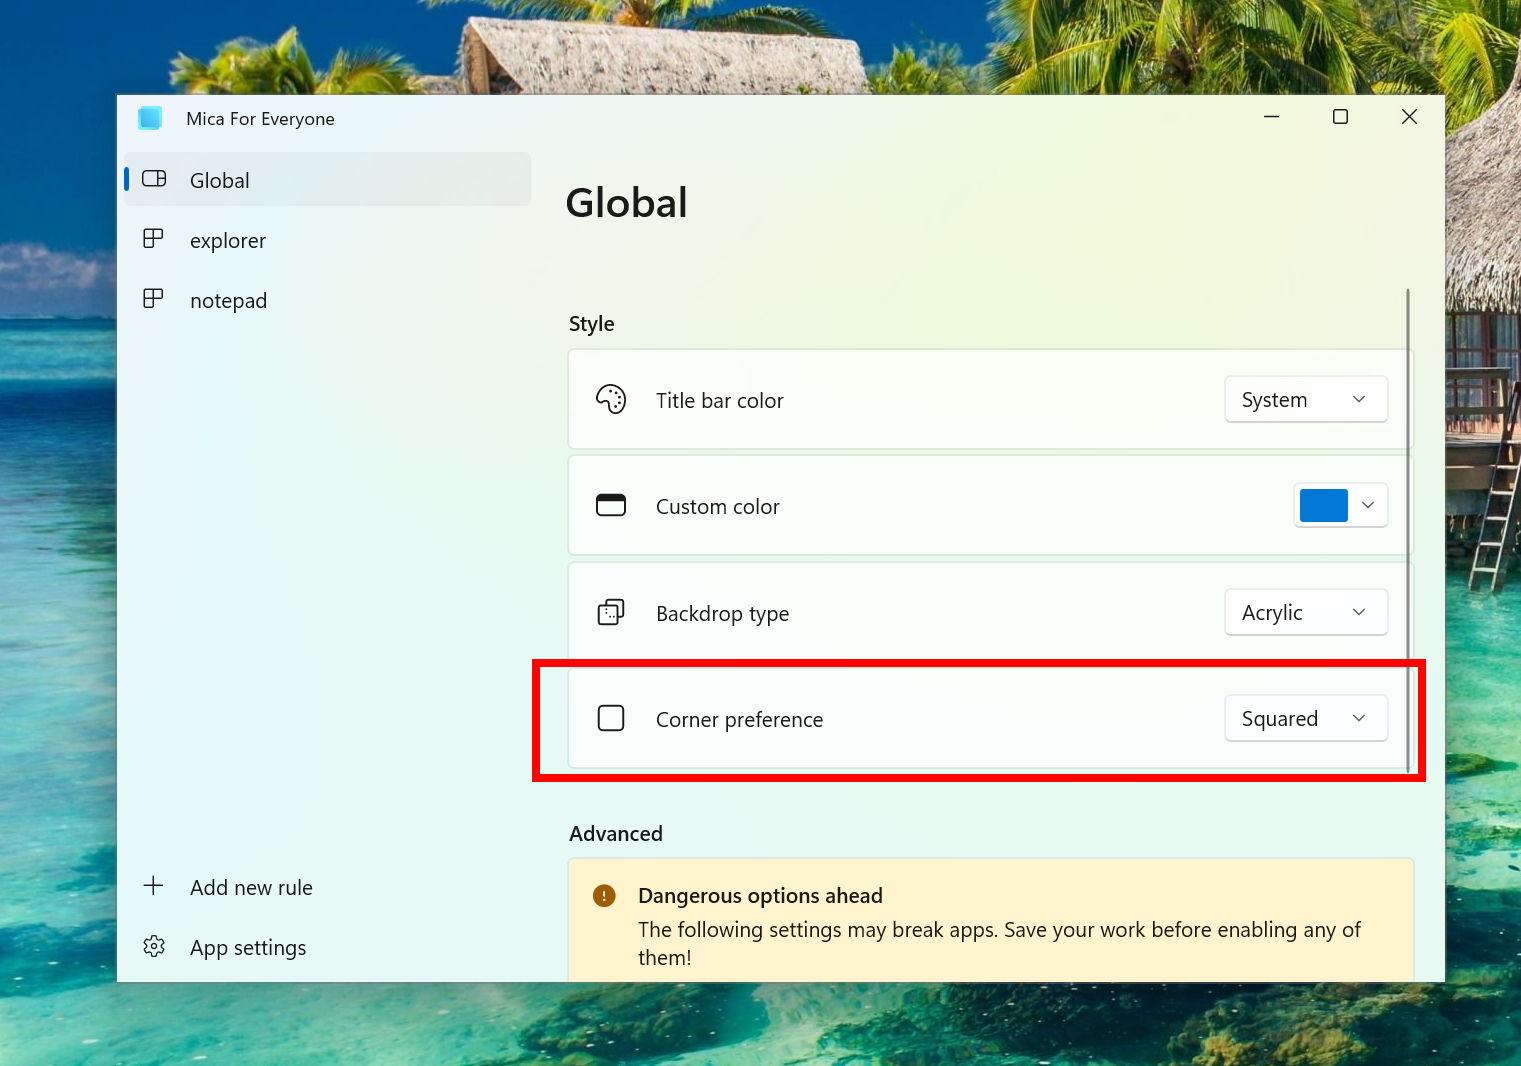The height and width of the screenshot is (1066, 1521).
Task: Click the Global rule icon in sidebar
Action: [x=154, y=179]
